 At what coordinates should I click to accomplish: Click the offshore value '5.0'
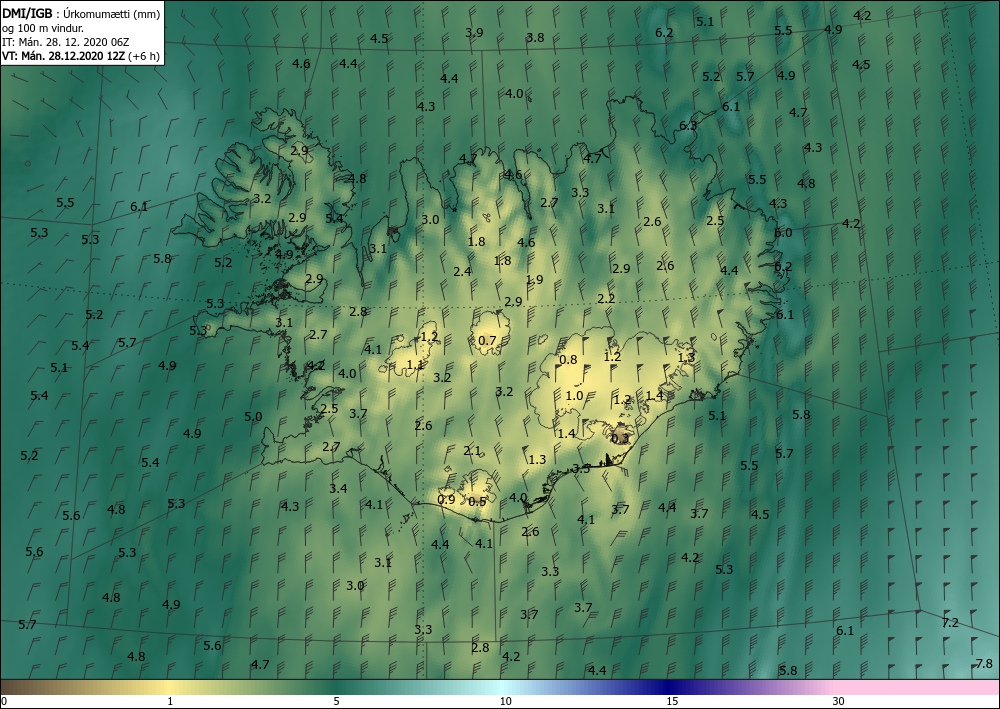253,416
